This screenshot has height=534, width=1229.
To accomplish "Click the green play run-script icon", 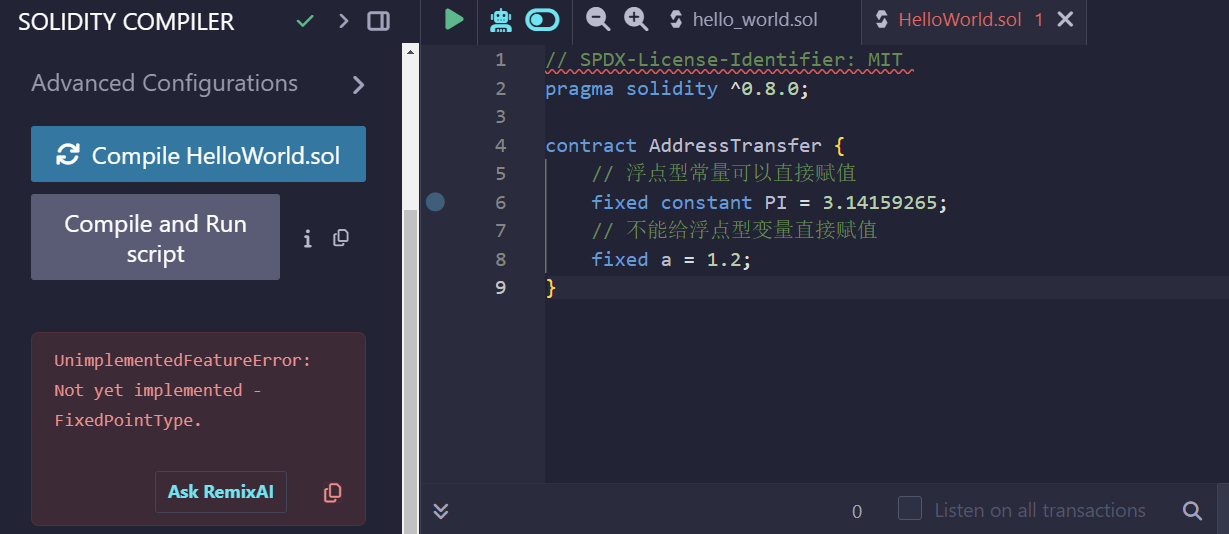I will click(x=454, y=19).
